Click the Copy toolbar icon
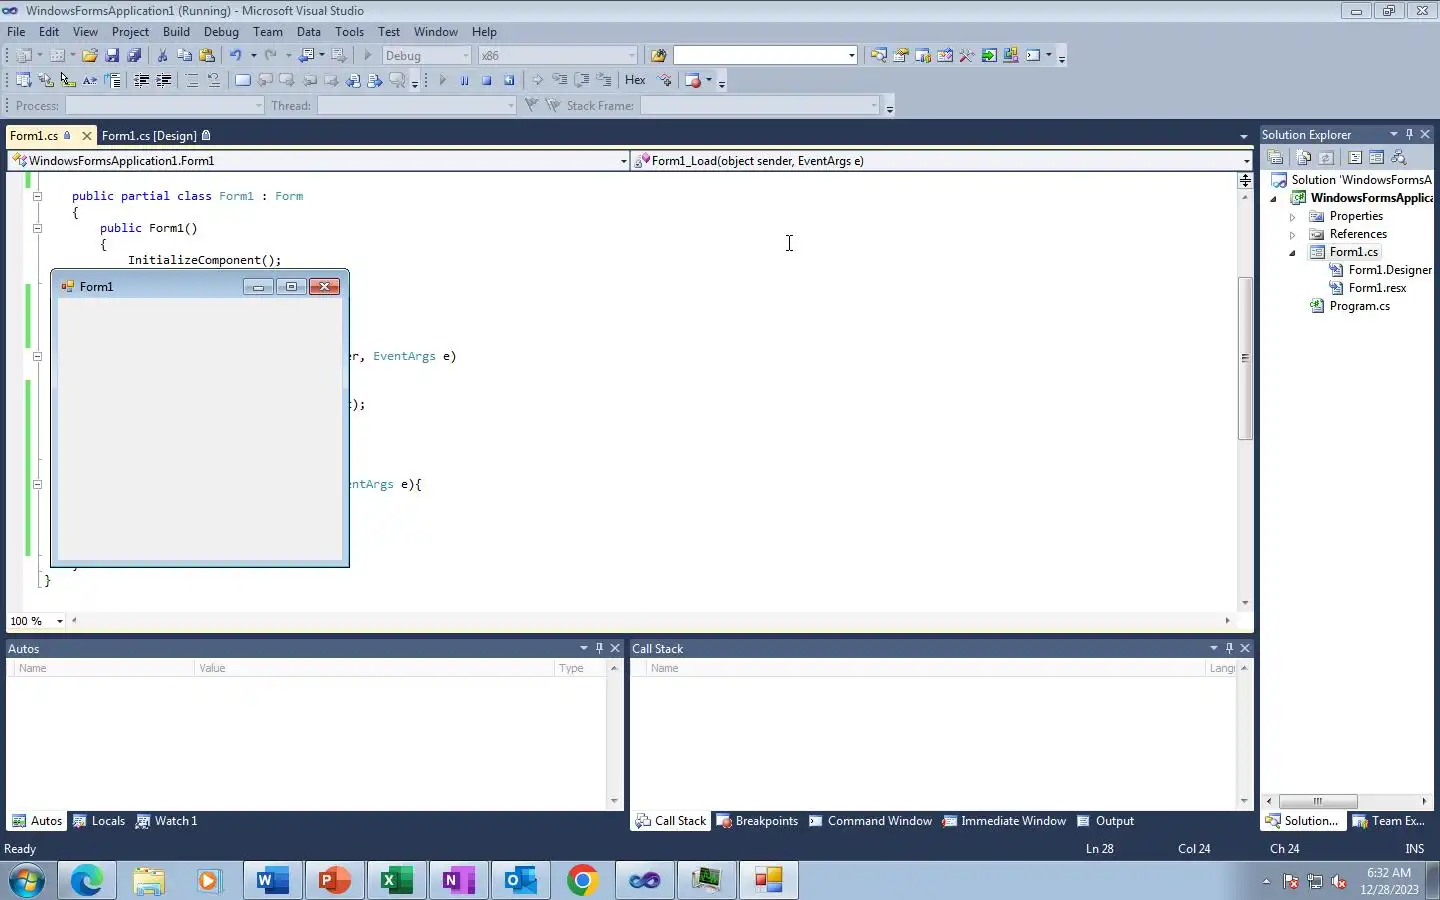 click(x=184, y=55)
